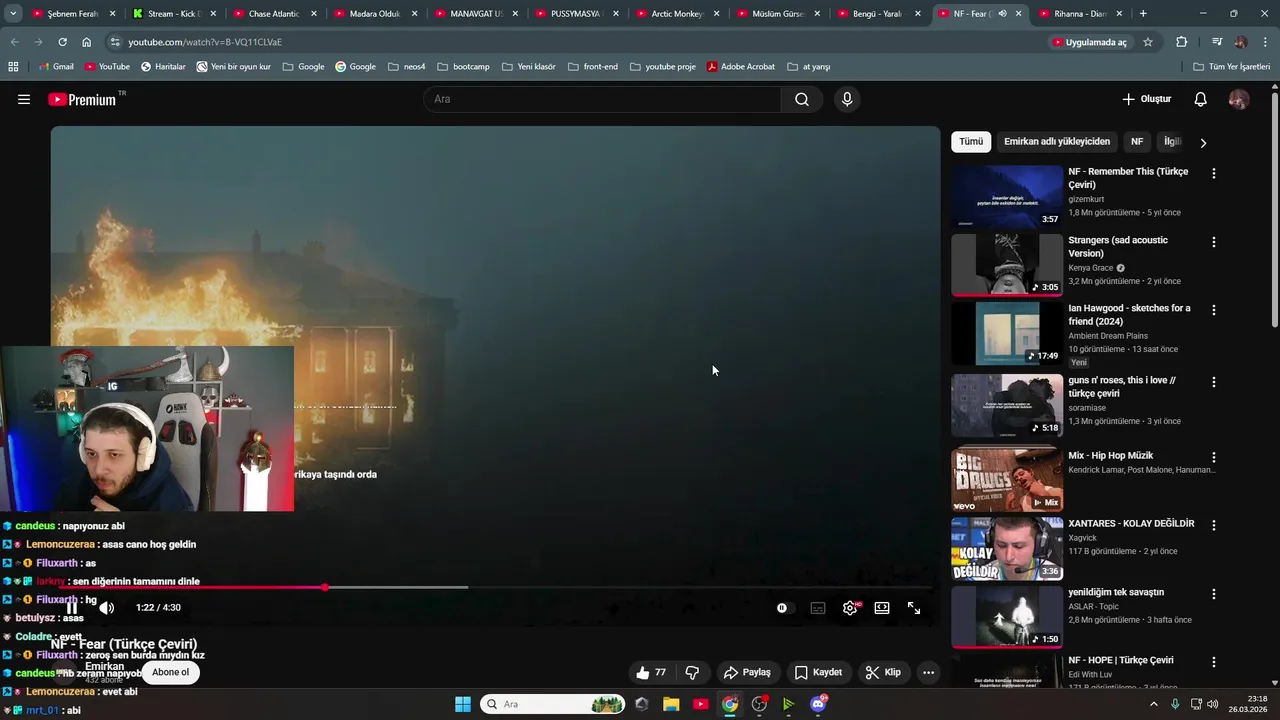The height and width of the screenshot is (720, 1280).
Task: Save the video with Kaydet
Action: [818, 672]
